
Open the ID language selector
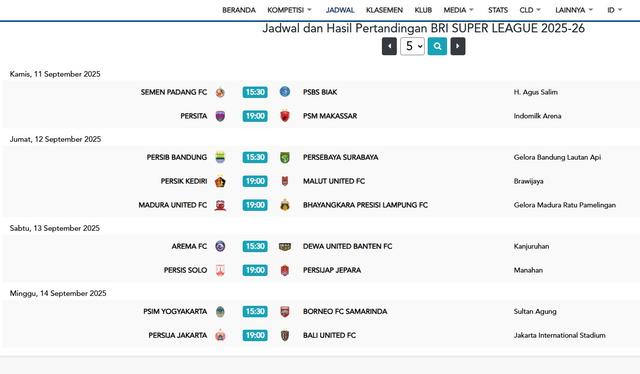click(615, 10)
